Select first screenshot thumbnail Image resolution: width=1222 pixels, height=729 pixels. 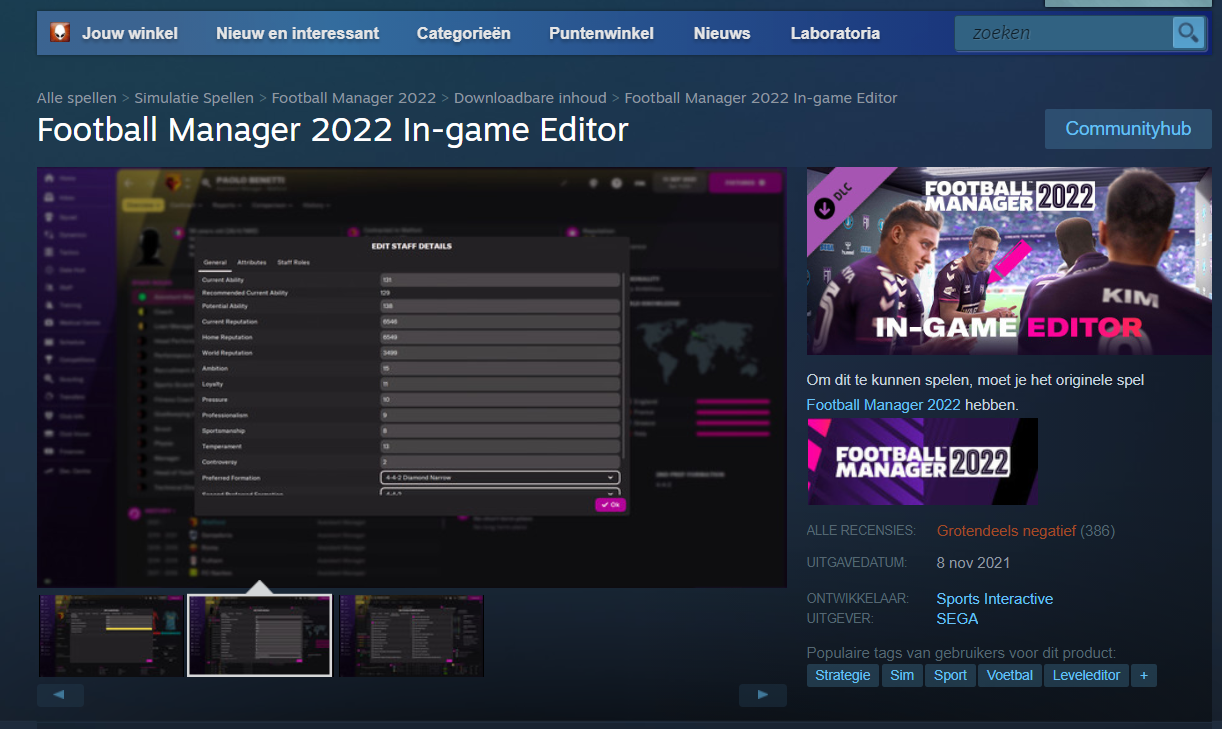click(111, 636)
